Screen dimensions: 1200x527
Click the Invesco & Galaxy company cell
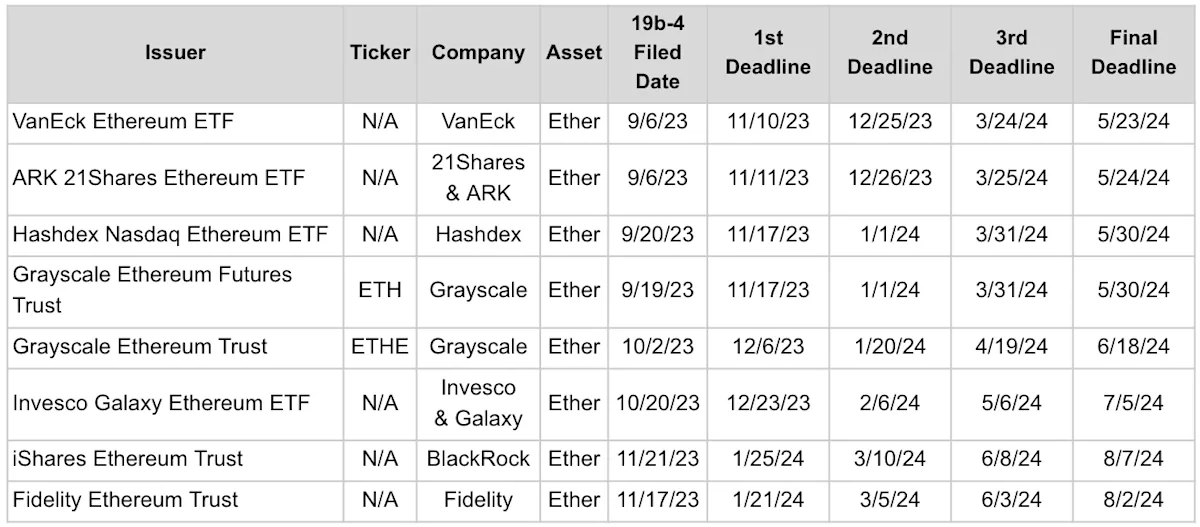click(x=478, y=402)
